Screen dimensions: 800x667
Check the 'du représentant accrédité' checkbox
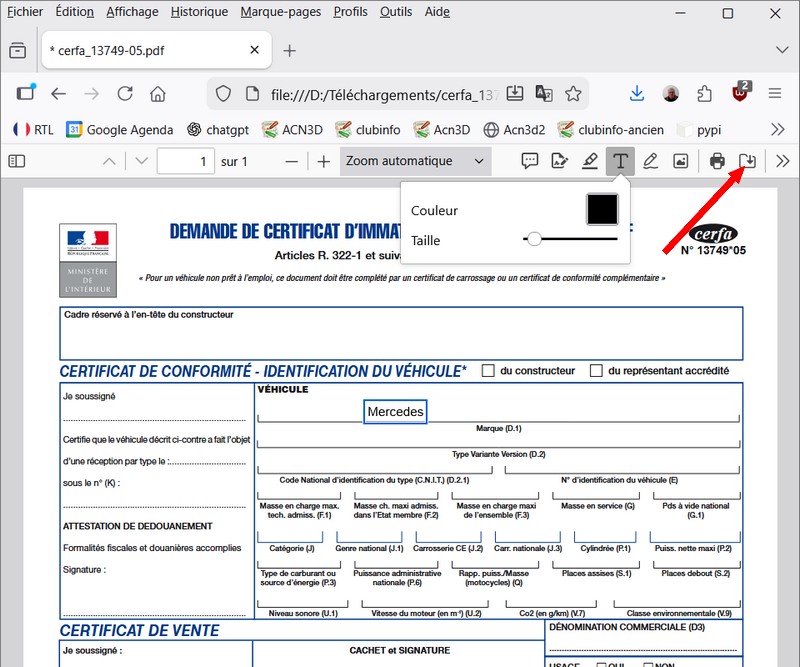[596, 371]
